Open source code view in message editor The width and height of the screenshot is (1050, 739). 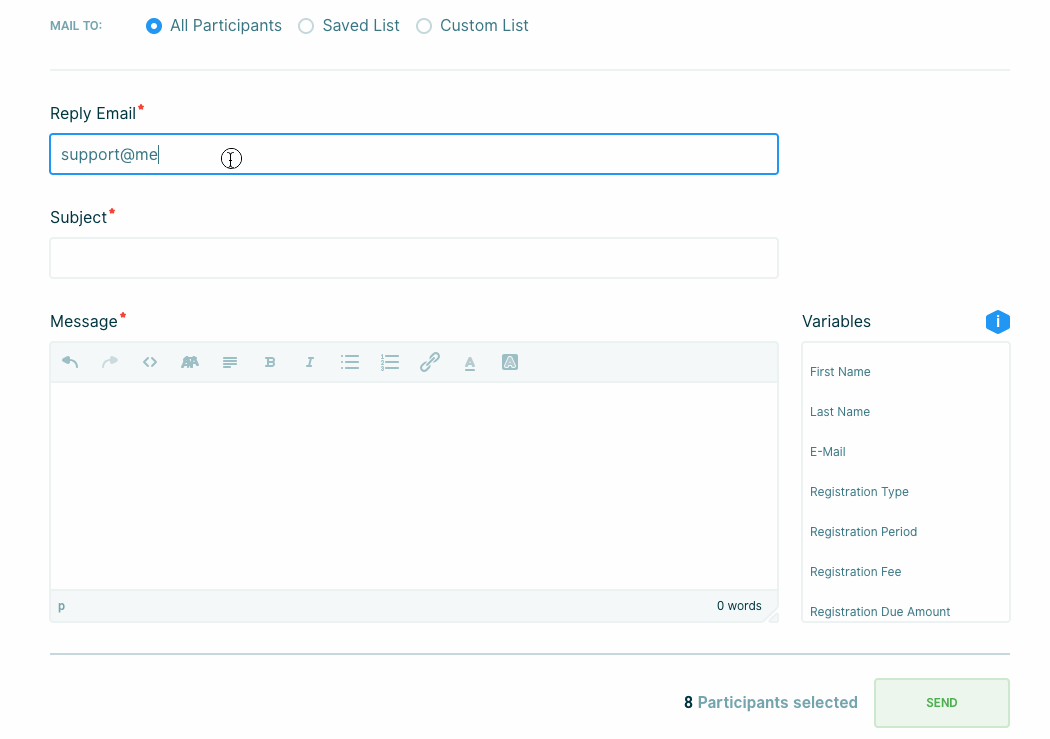[x=150, y=362]
